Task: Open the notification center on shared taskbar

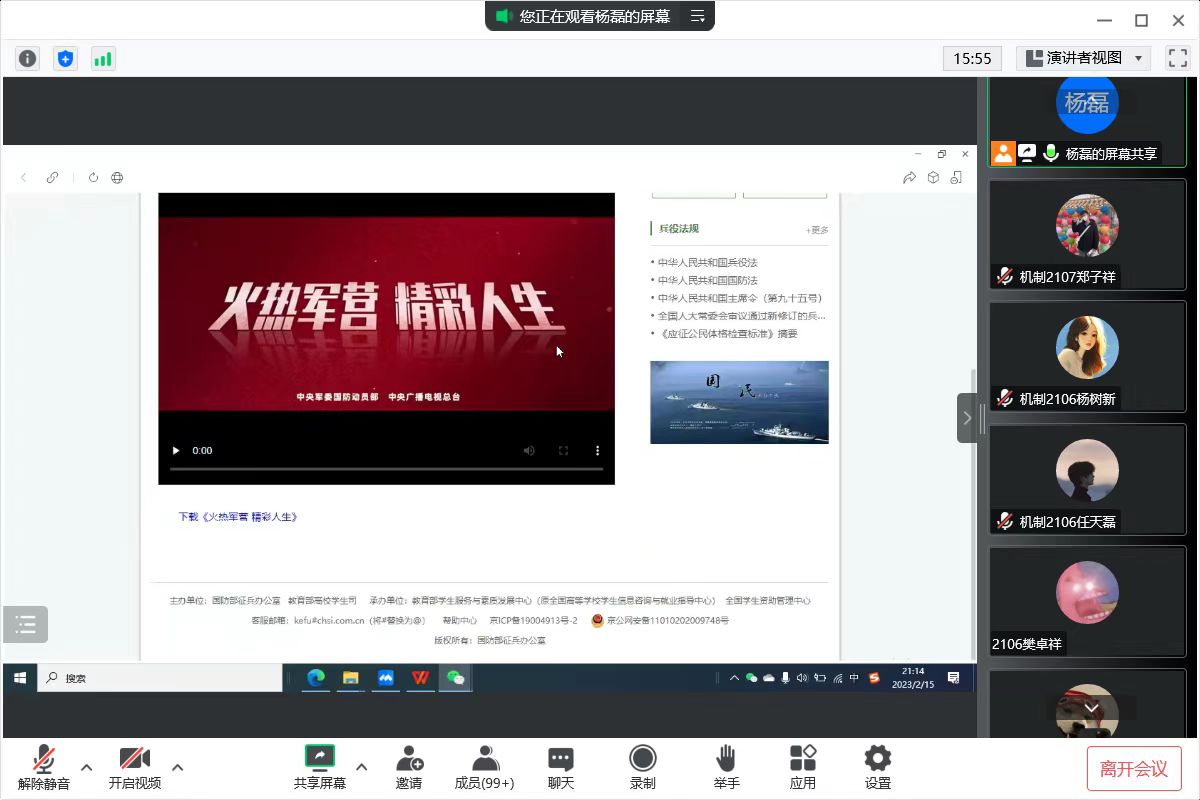Action: click(x=954, y=678)
